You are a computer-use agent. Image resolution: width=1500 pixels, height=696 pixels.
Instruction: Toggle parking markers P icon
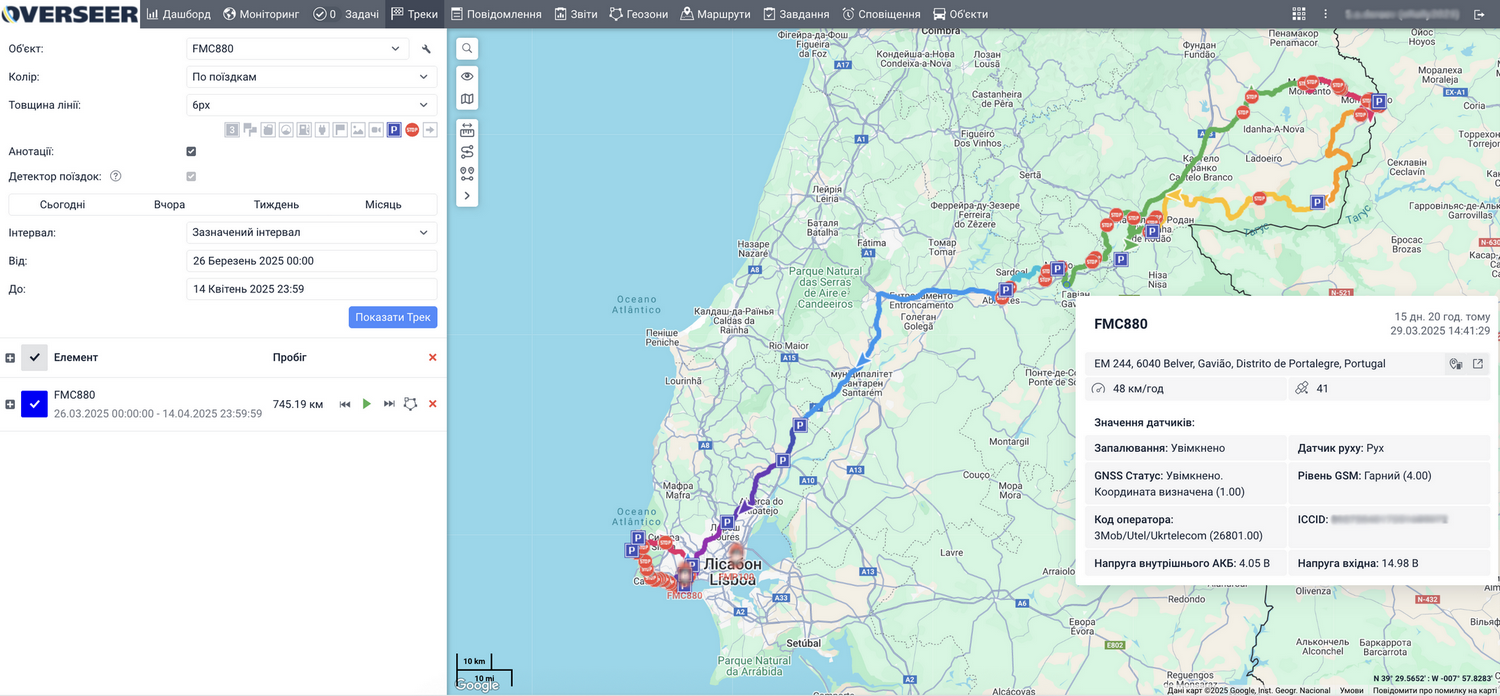click(394, 130)
